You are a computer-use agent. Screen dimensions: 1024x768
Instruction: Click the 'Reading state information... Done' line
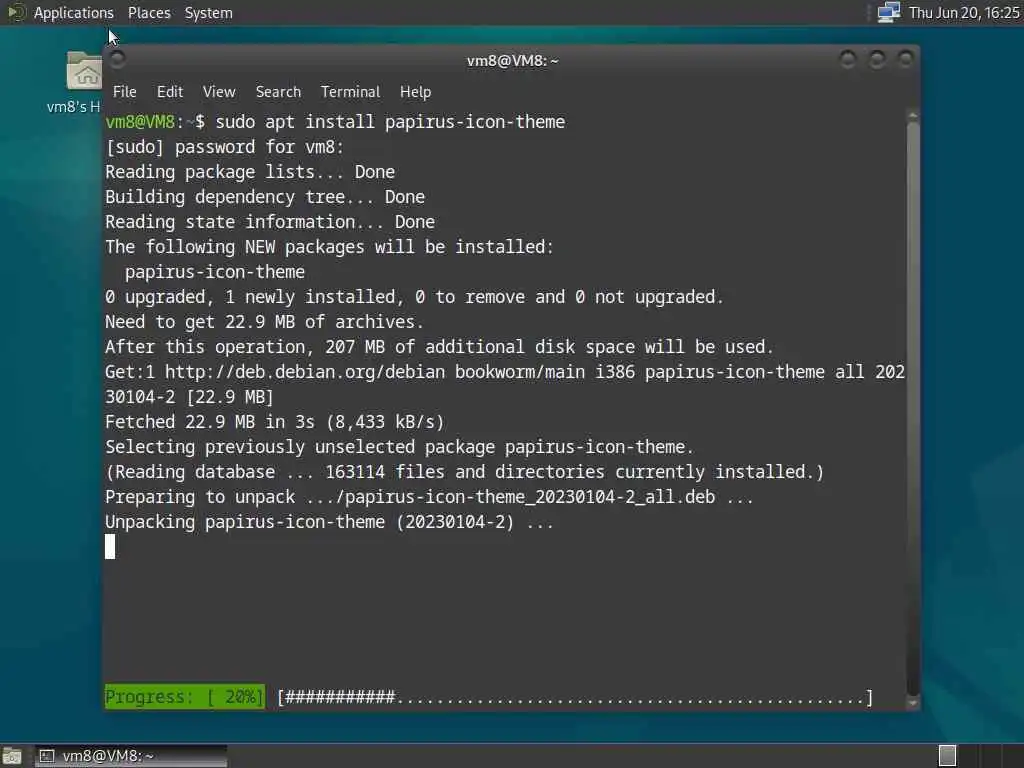point(270,222)
